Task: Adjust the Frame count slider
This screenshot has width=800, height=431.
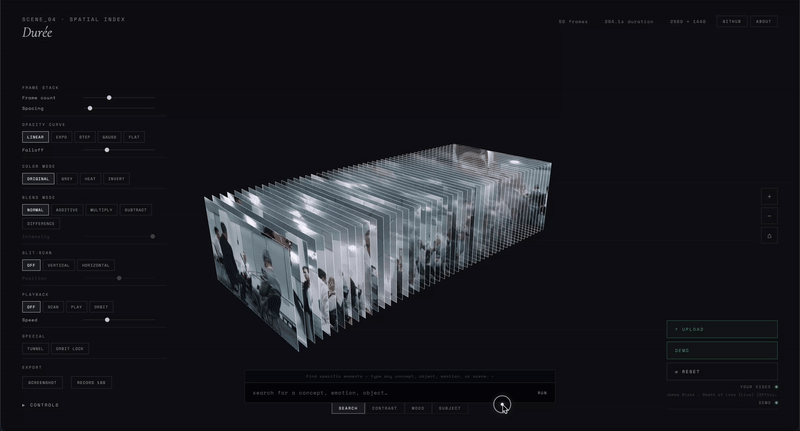Action: pos(119,97)
